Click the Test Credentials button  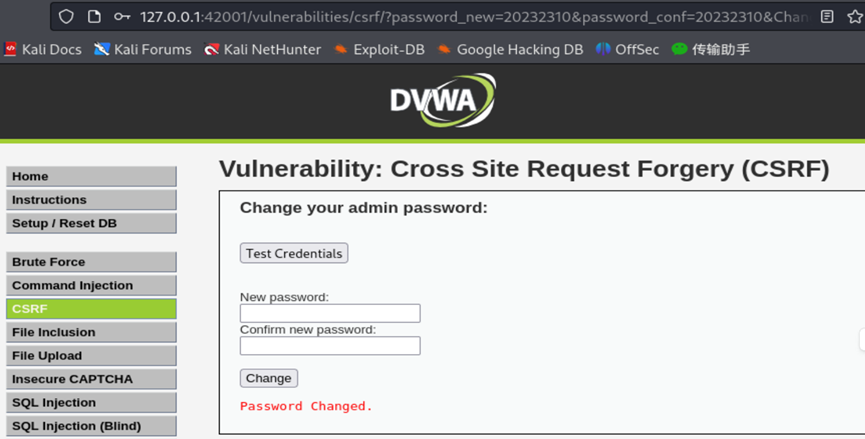294,254
